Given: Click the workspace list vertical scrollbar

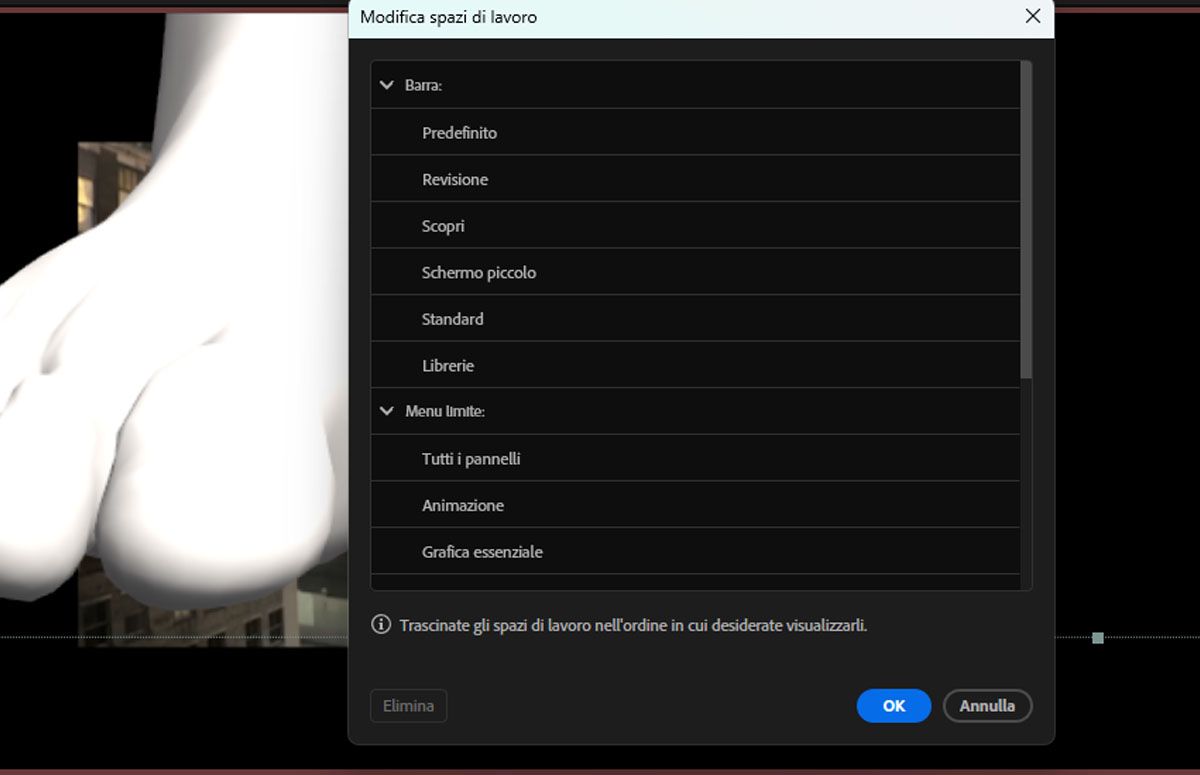Looking at the screenshot, I should pyautogui.click(x=1026, y=220).
